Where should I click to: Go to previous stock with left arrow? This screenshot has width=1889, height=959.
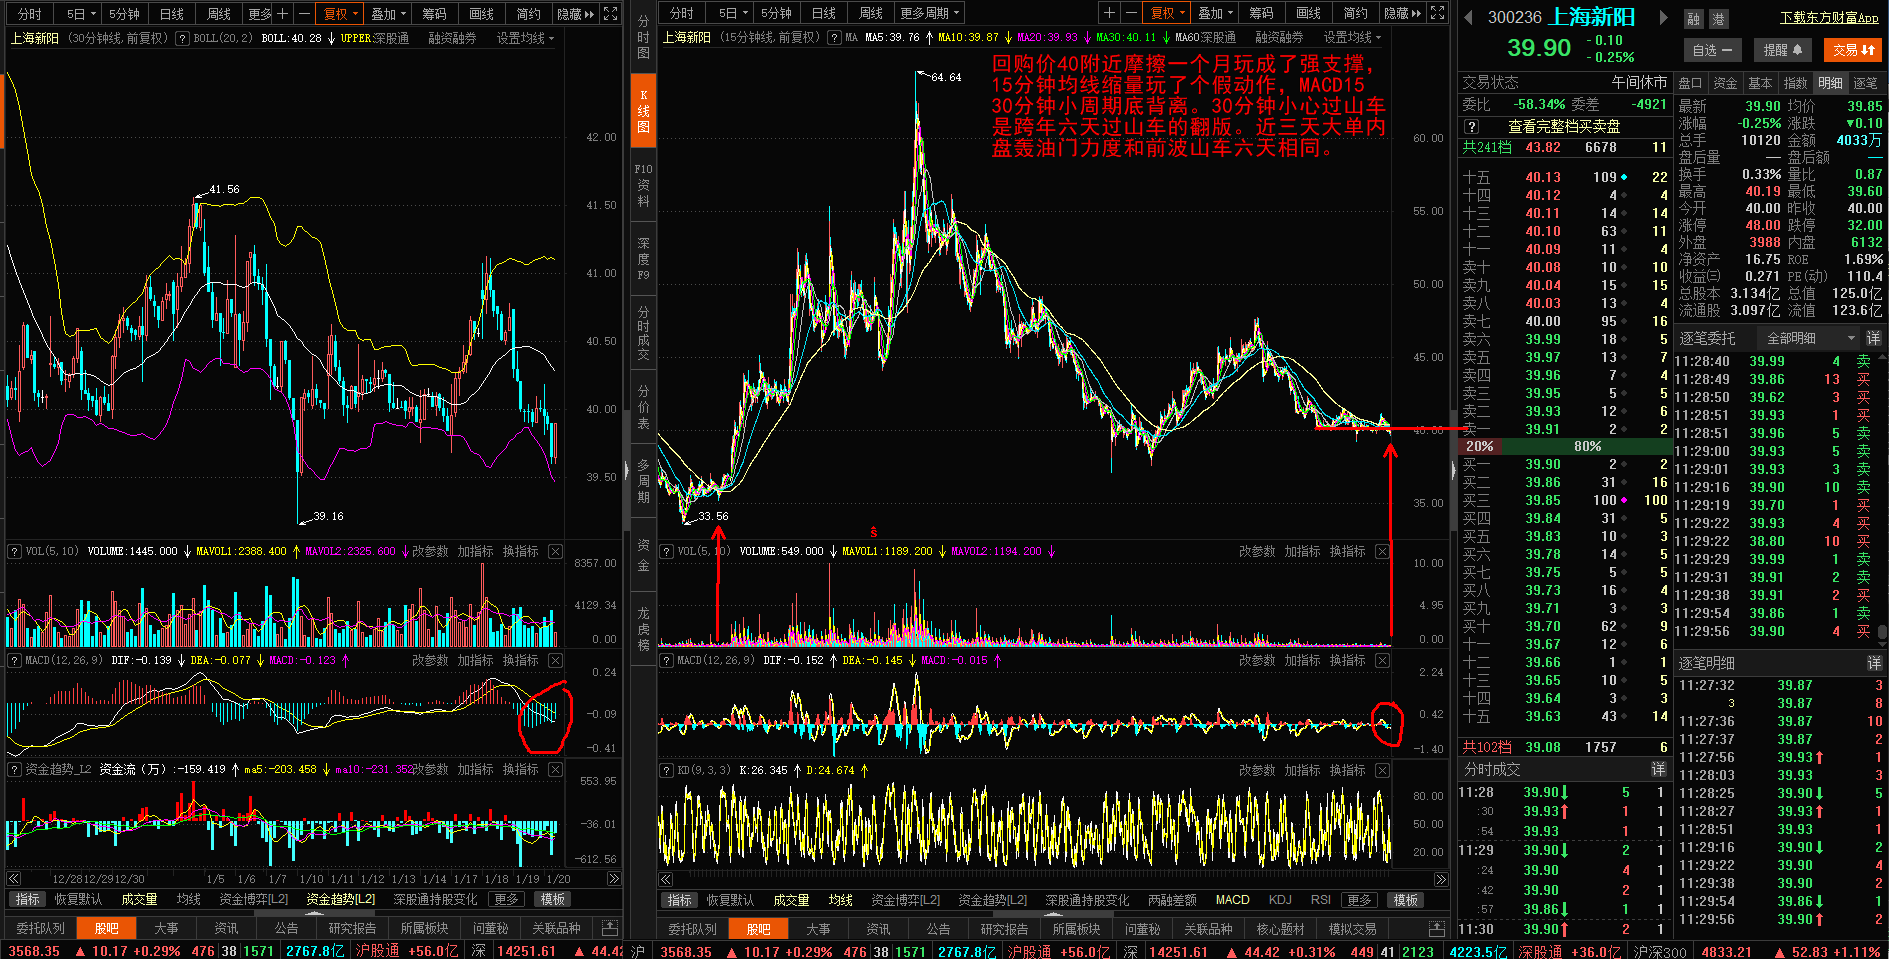(1469, 17)
